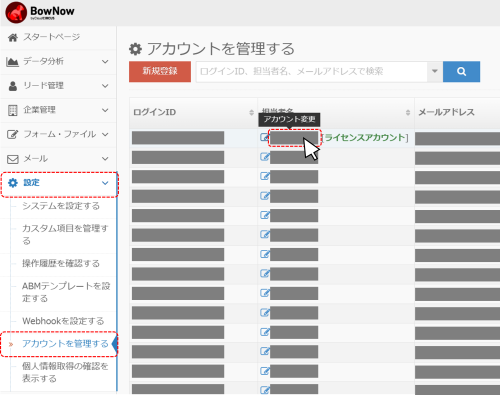Click the gear icon beside 設定
Image resolution: width=500 pixels, height=395 pixels.
click(x=13, y=183)
